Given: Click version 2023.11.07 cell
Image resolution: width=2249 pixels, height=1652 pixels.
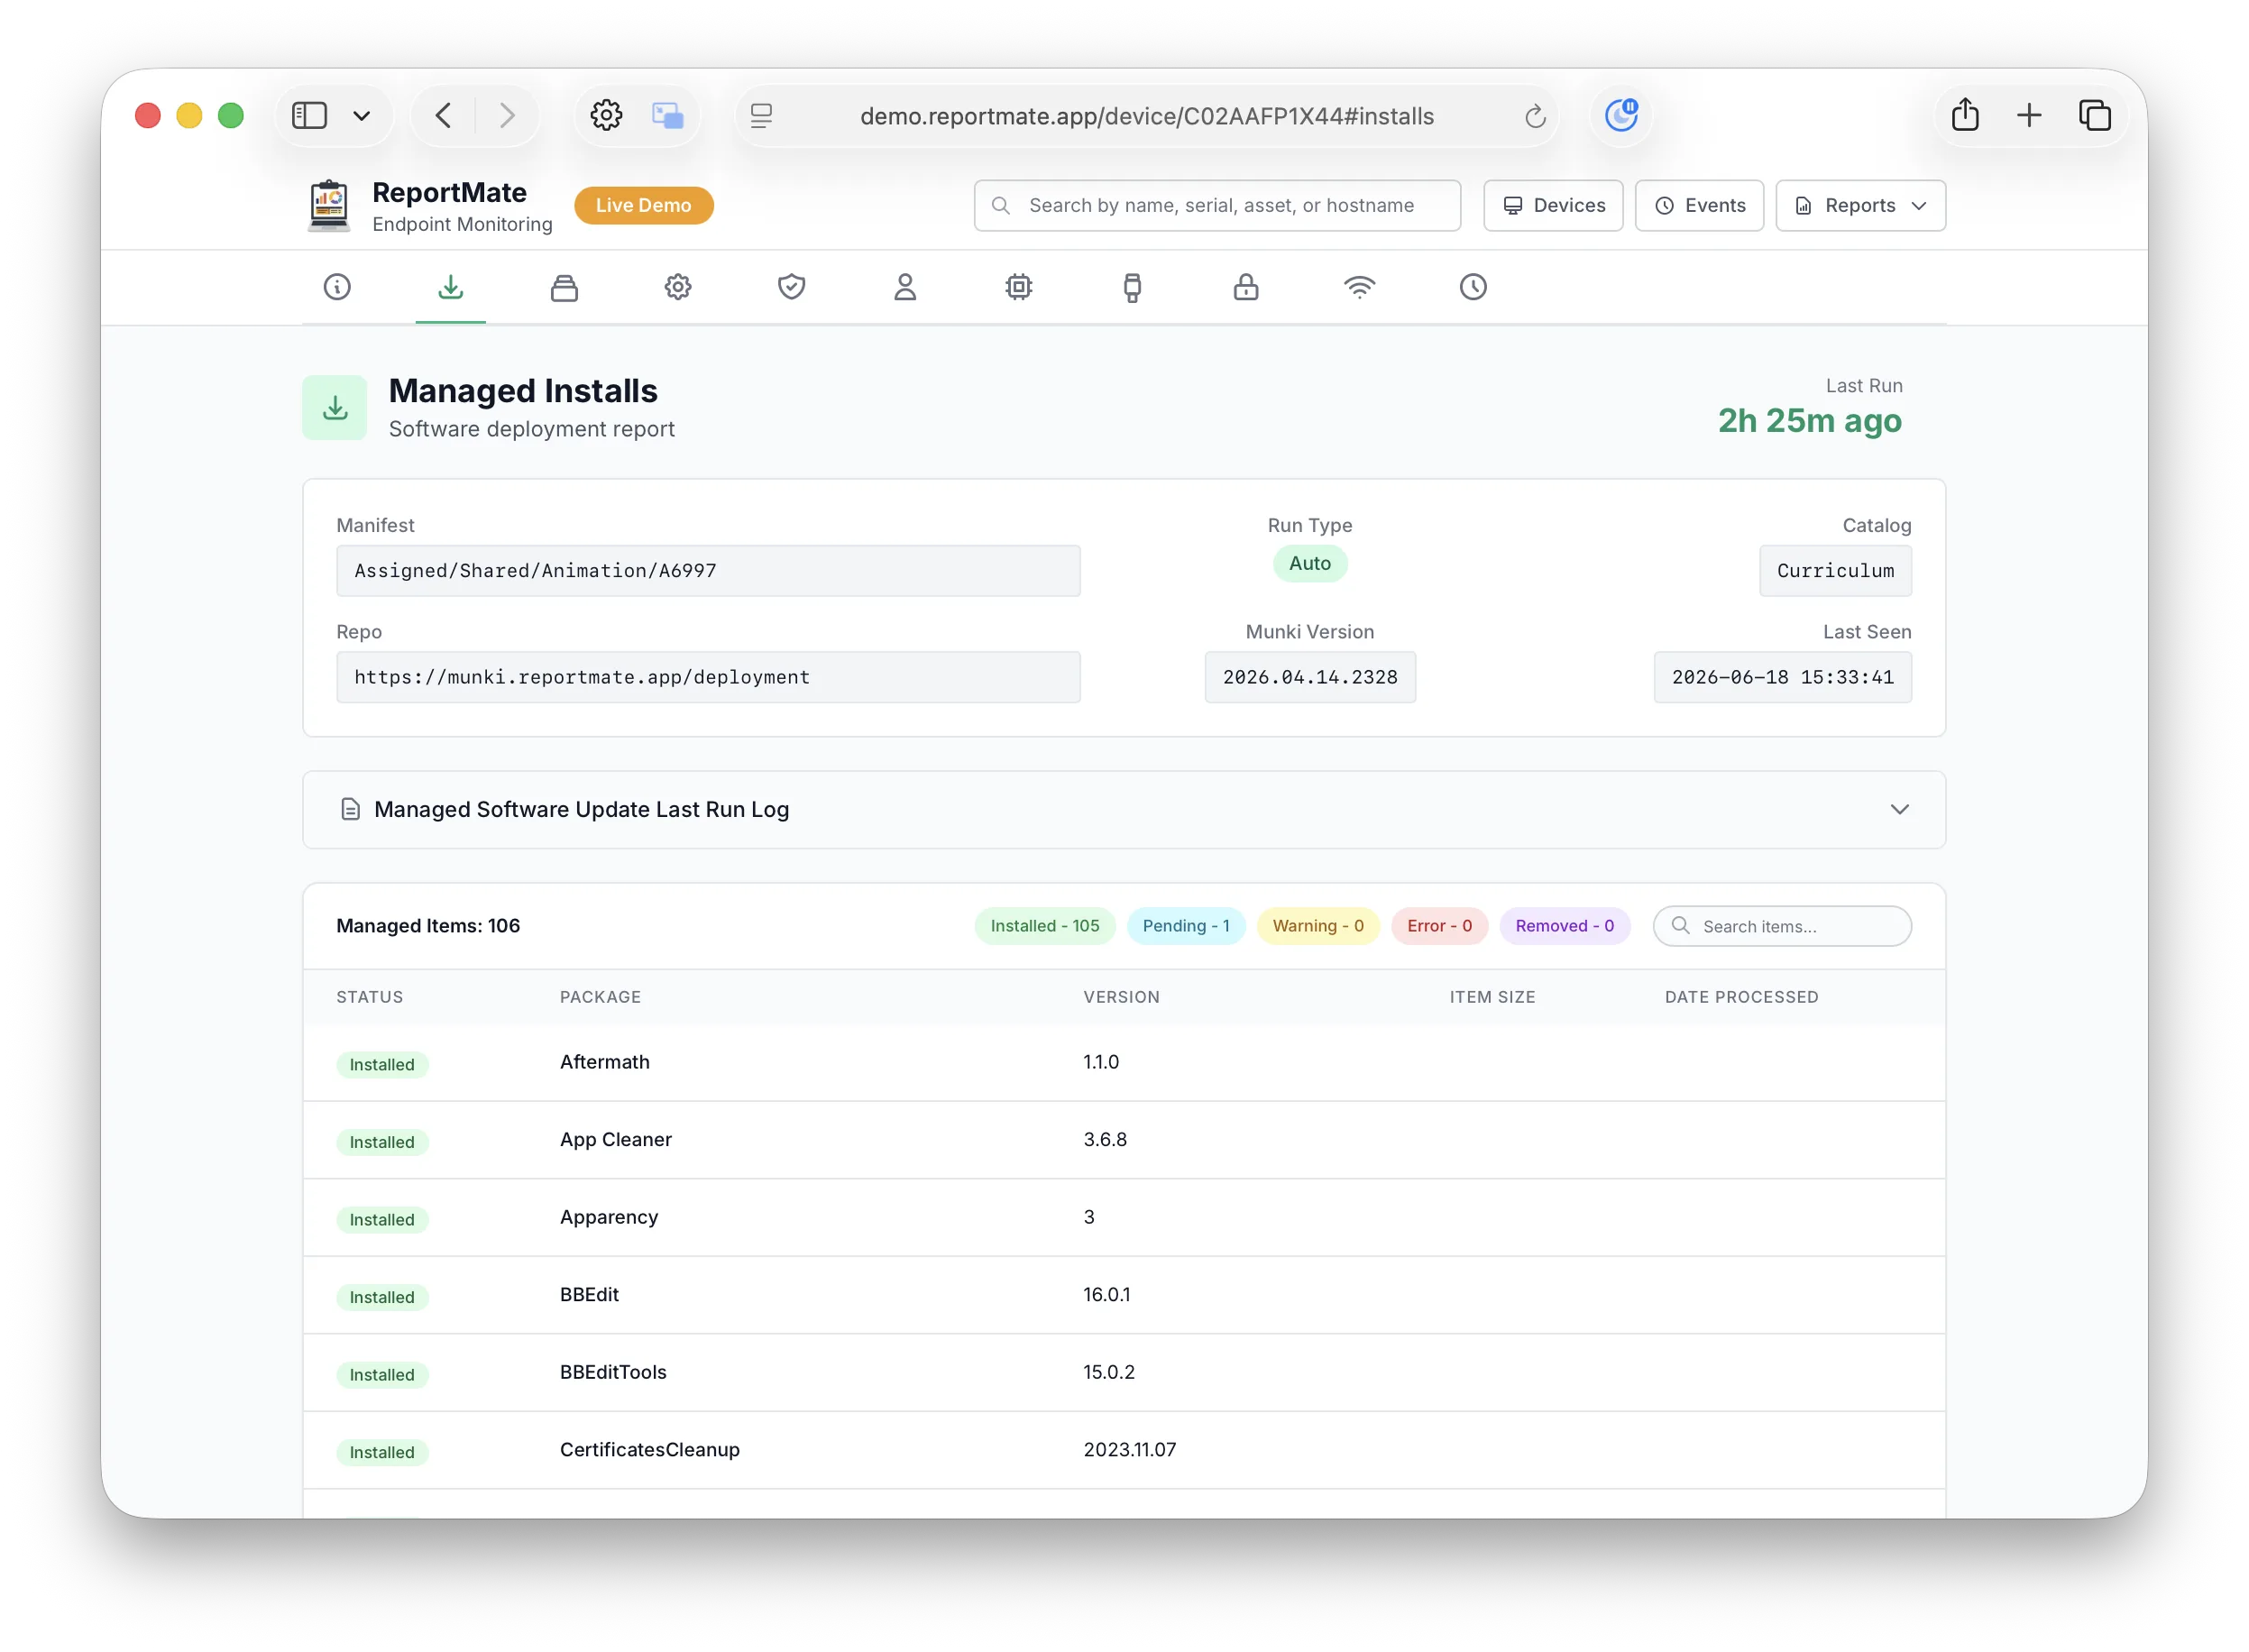Looking at the screenshot, I should (x=1129, y=1450).
